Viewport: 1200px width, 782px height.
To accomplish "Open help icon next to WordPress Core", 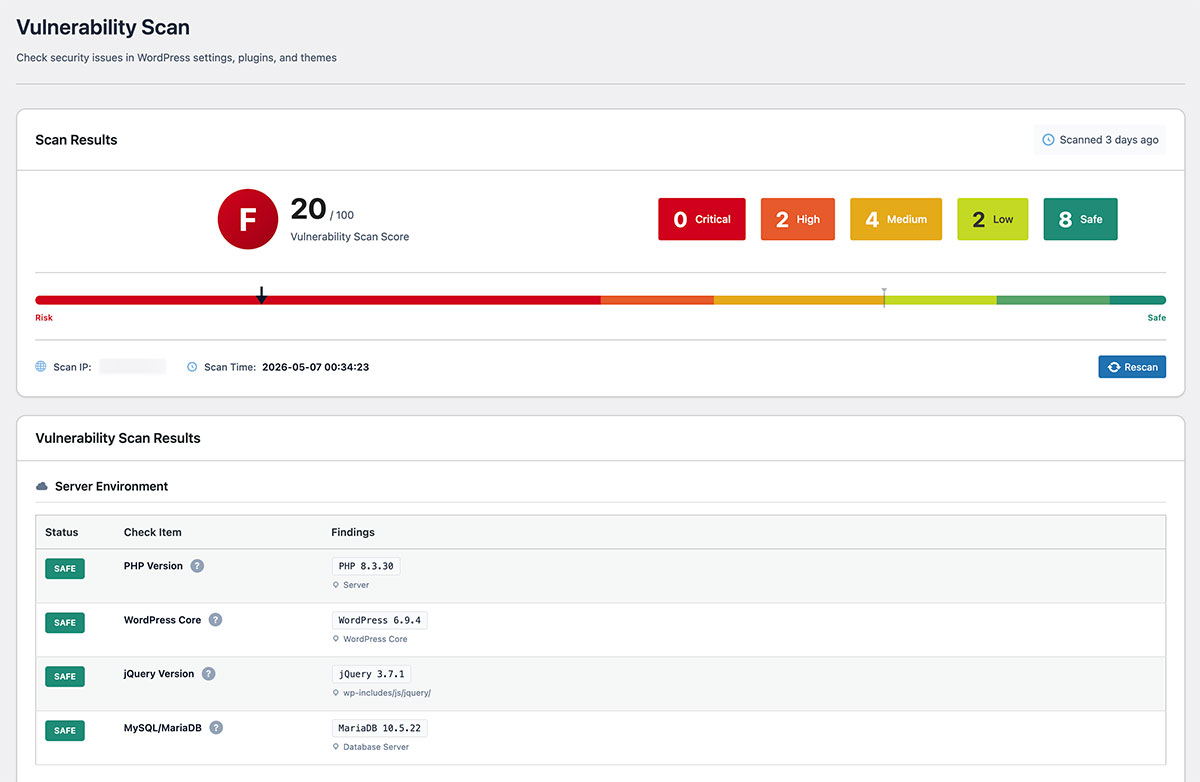I will [215, 620].
